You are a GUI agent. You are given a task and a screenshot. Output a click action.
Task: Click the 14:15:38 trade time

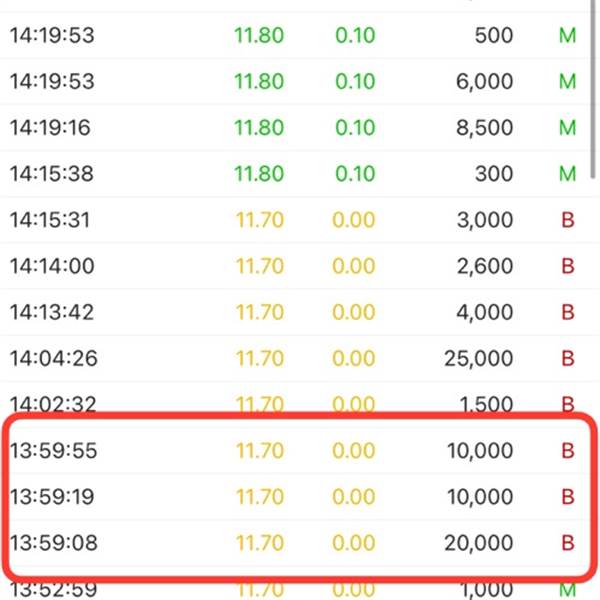(x=52, y=174)
